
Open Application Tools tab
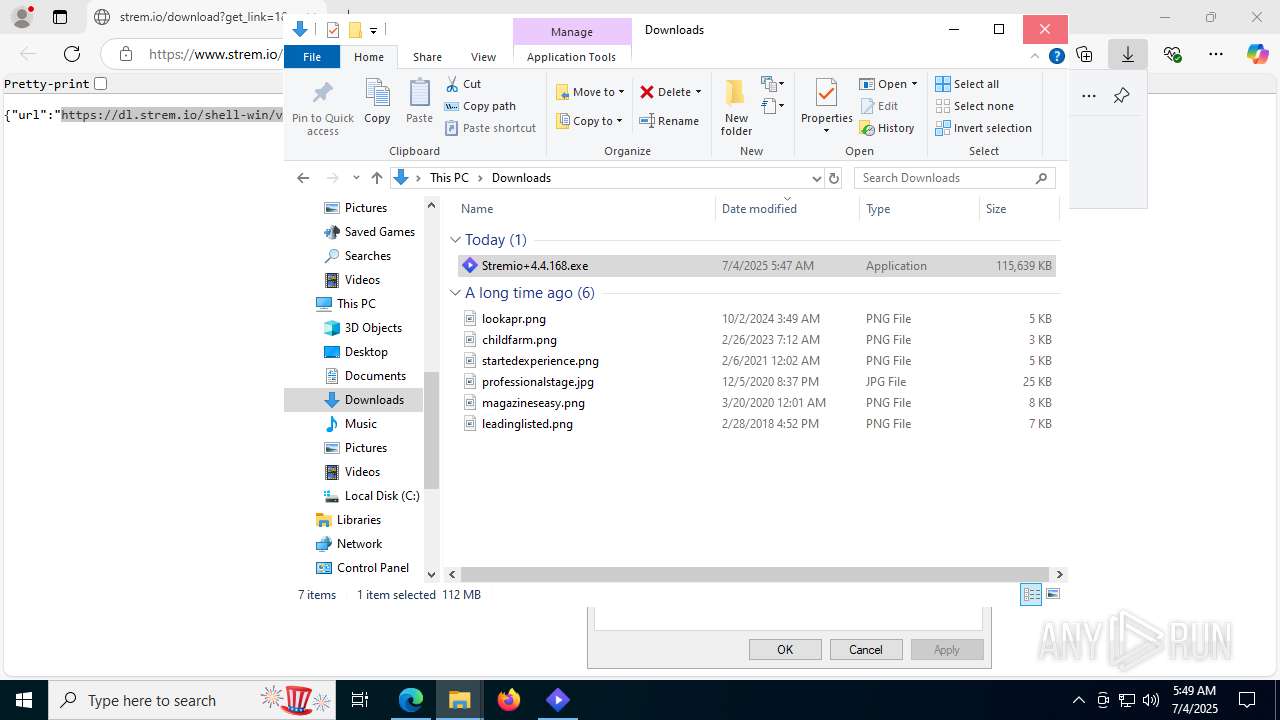tap(571, 57)
